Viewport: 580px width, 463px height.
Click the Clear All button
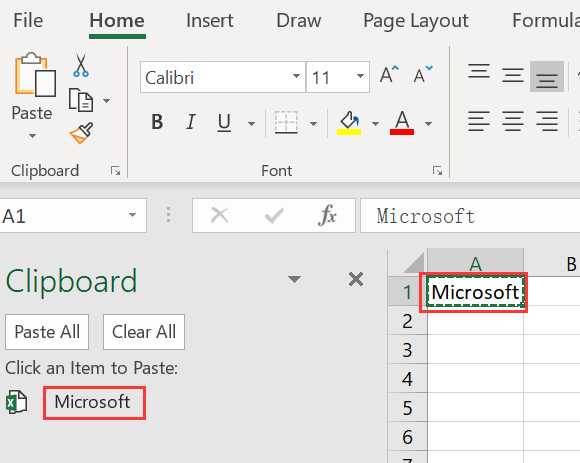pyautogui.click(x=144, y=332)
